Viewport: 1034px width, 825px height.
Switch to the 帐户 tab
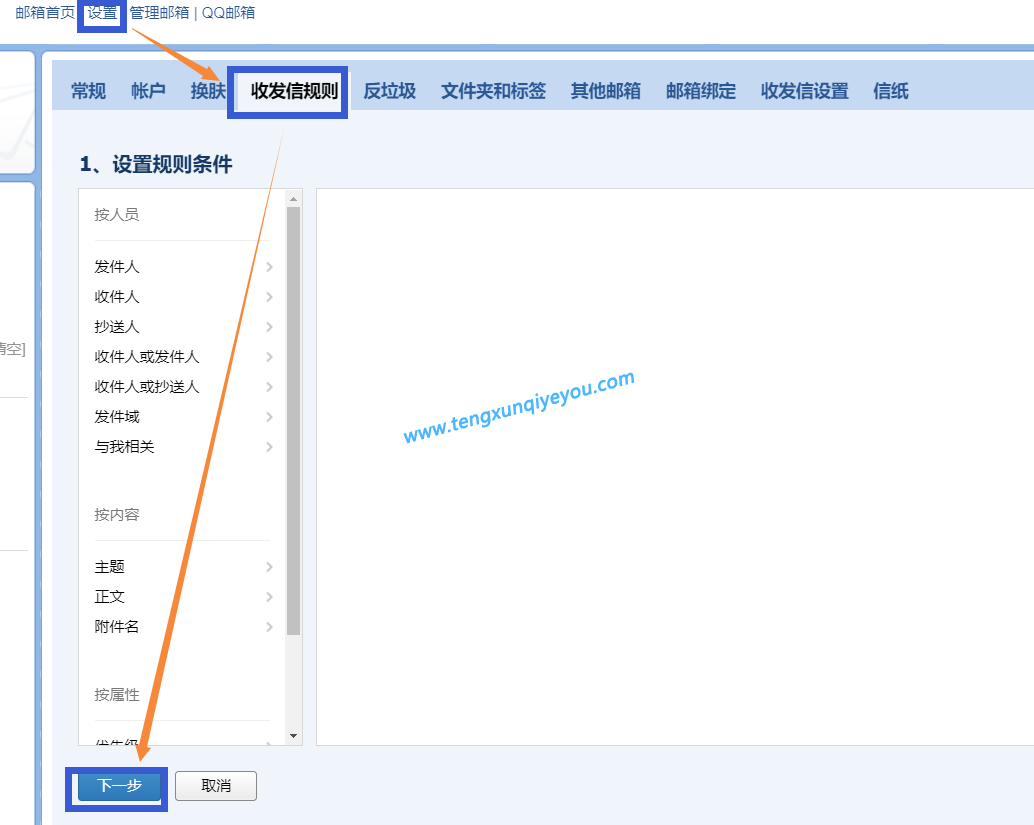coord(148,91)
